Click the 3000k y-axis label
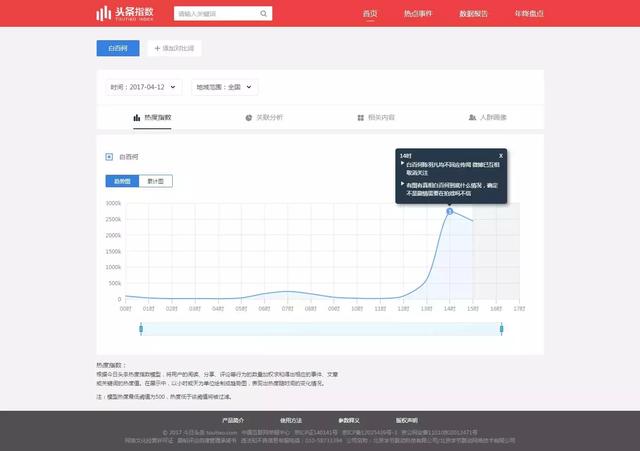Screen dimensions: 640x451 click(113, 203)
